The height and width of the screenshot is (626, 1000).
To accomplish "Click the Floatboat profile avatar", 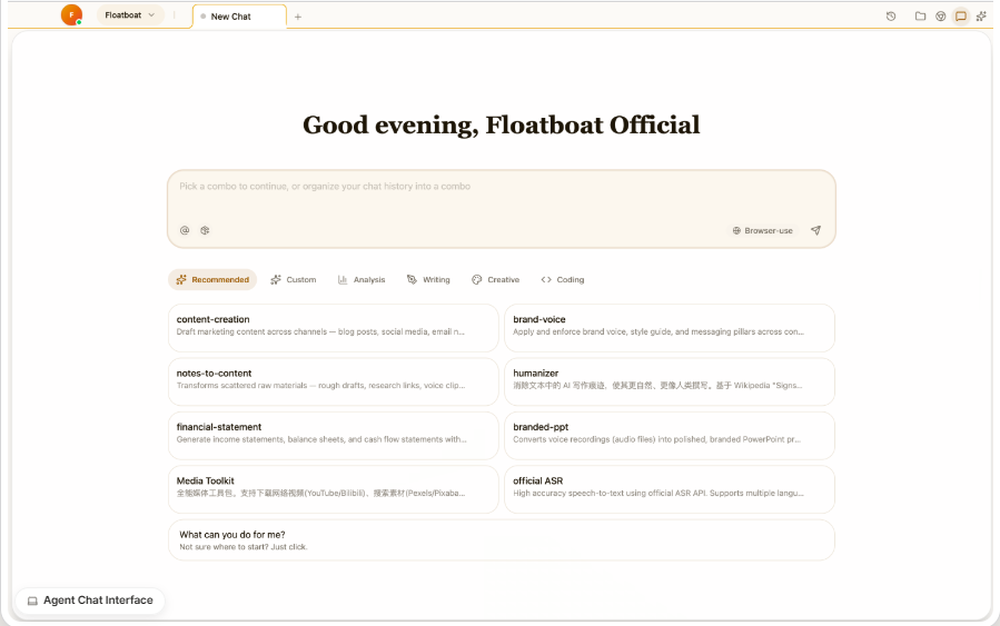I will pyautogui.click(x=70, y=16).
